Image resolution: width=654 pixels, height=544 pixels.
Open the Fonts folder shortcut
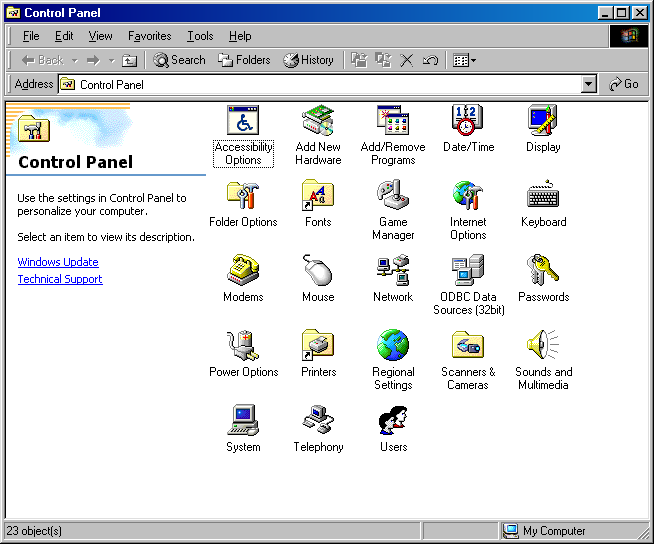tap(318, 195)
